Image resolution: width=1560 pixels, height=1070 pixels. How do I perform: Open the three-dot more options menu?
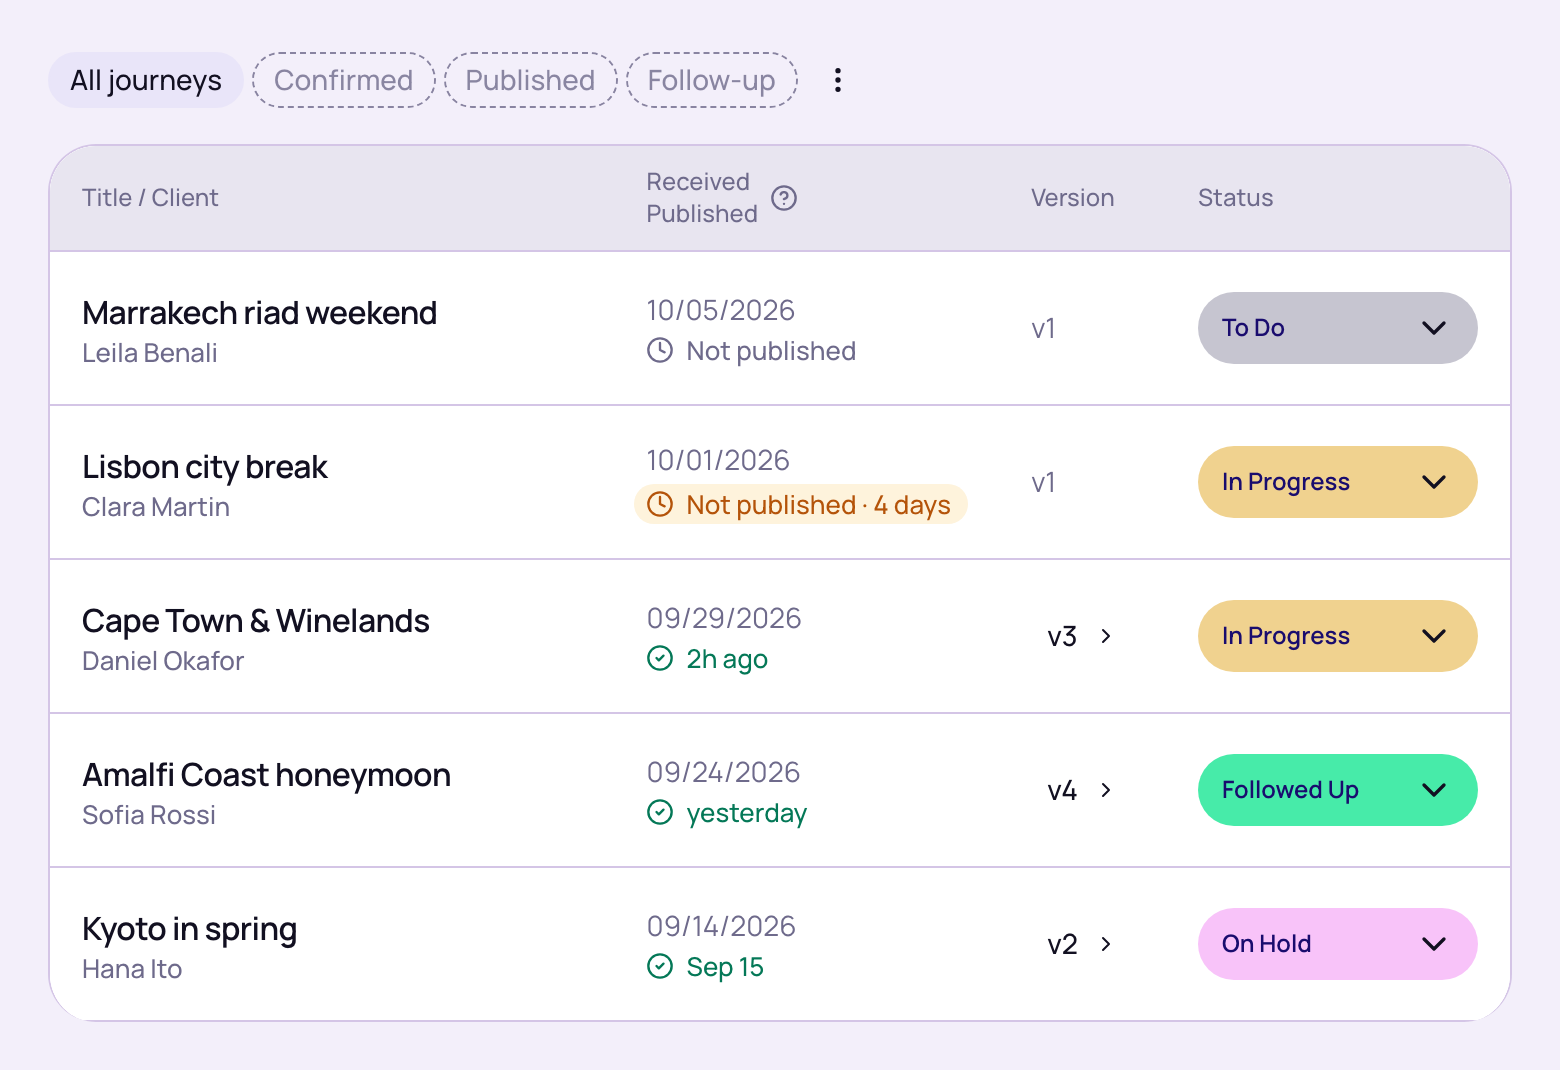click(x=838, y=80)
